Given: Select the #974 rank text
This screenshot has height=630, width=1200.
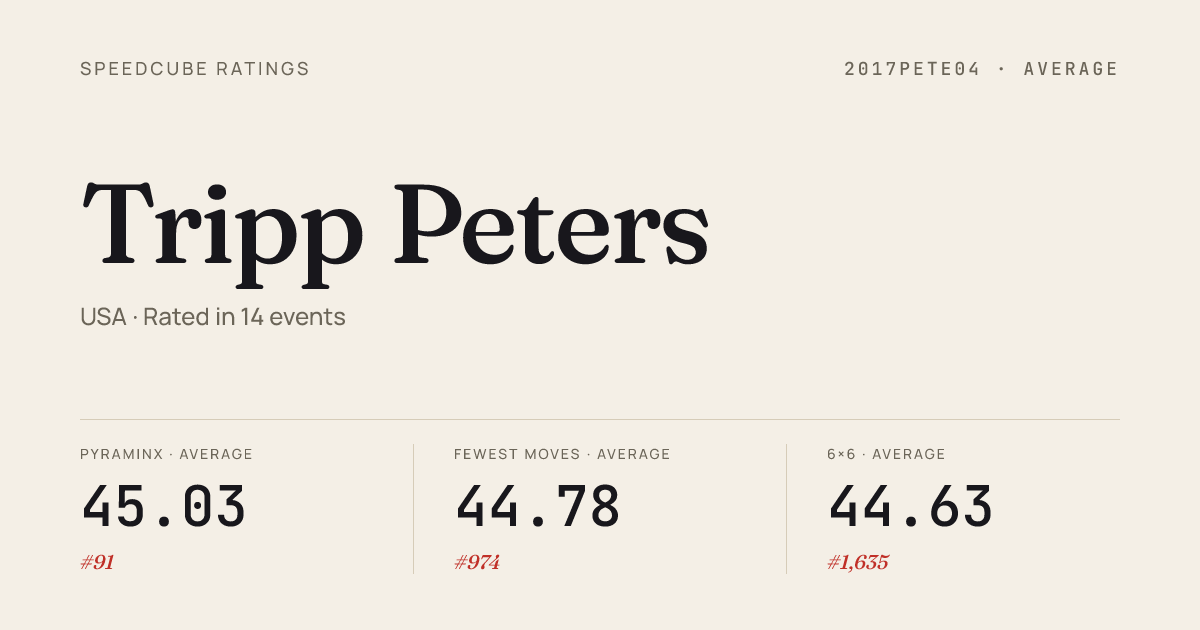Looking at the screenshot, I should coord(476,562).
